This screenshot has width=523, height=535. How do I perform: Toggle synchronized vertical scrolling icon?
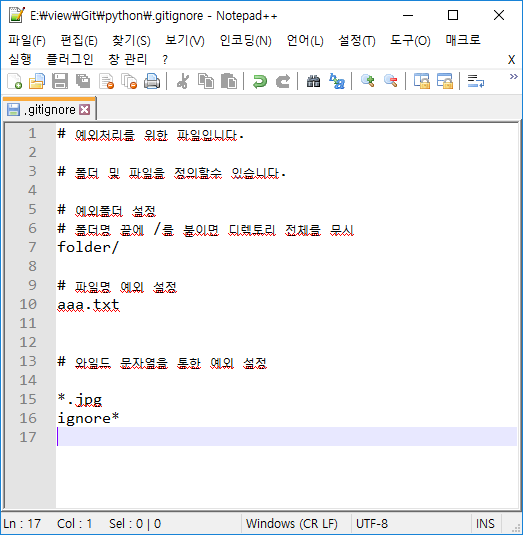click(422, 82)
